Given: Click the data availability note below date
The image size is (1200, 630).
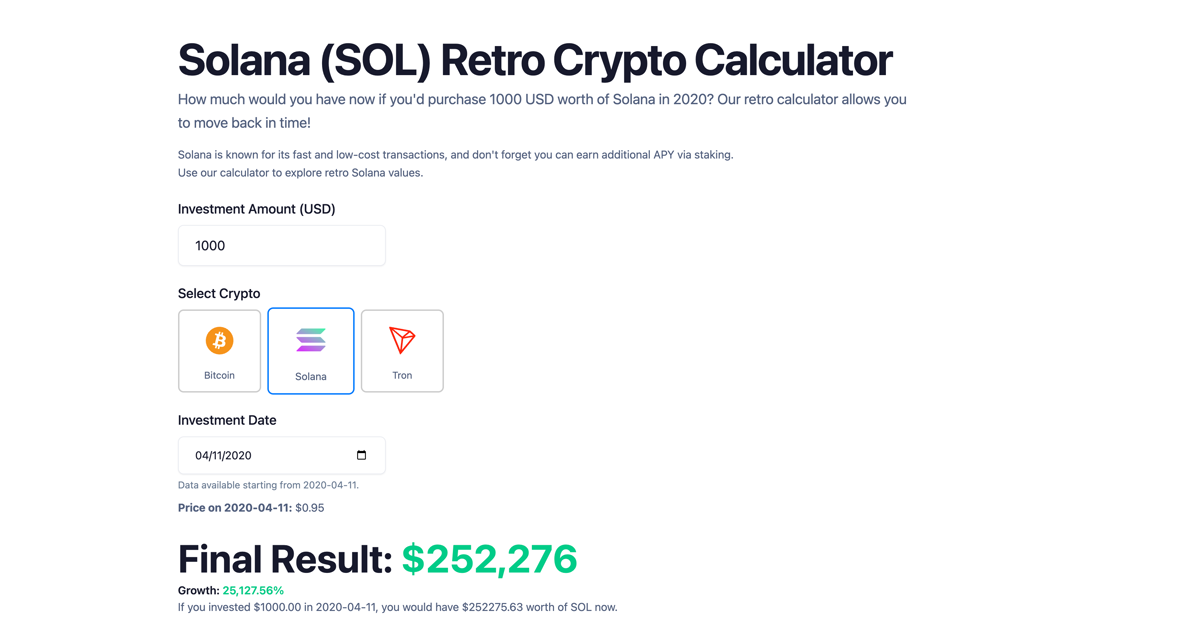Looking at the screenshot, I should (x=268, y=485).
